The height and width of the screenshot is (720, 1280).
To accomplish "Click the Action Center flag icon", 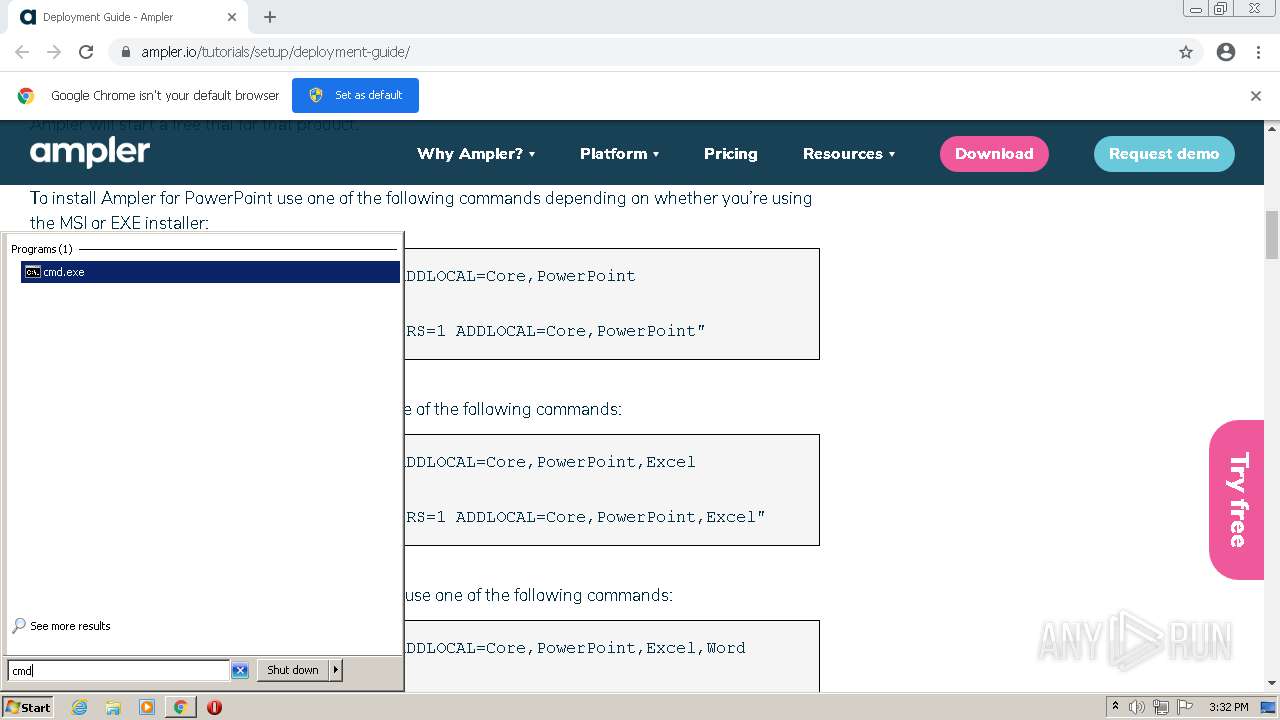I will click(x=1185, y=707).
